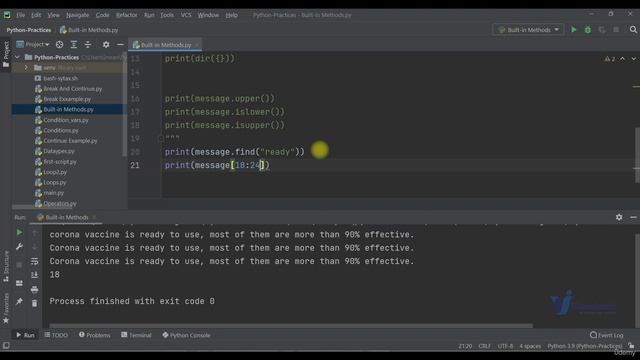Select Datatypes.py in project tree

click(x=59, y=151)
